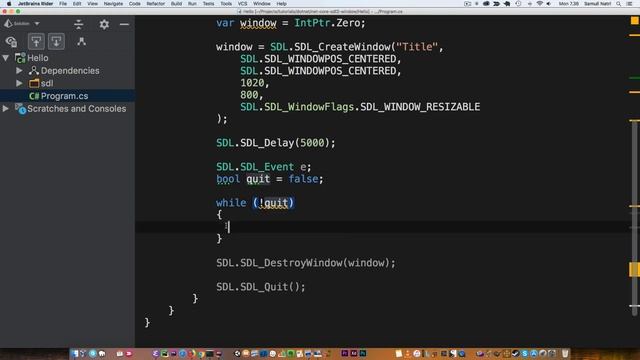
Task: Click the Time Machine clock icon
Action: pos(518,4)
